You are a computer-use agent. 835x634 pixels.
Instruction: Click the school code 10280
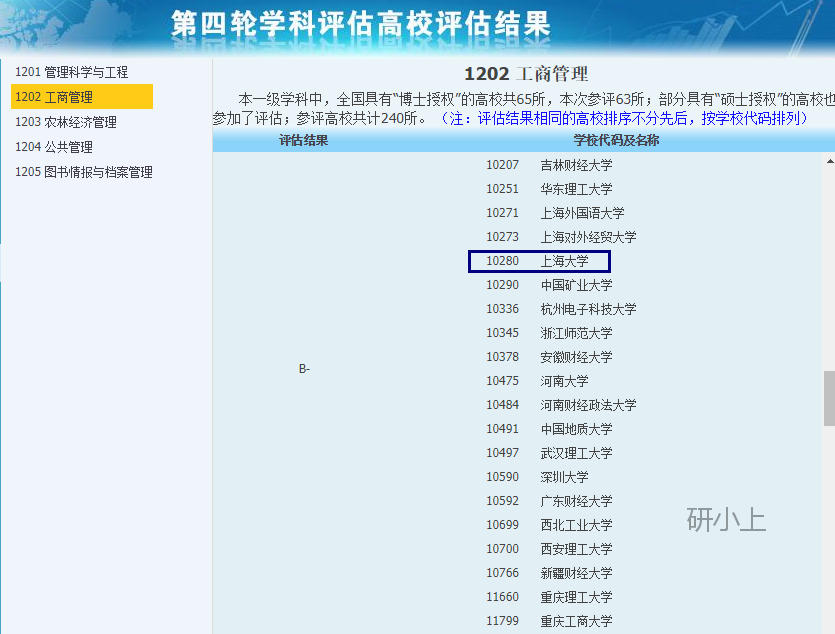(502, 261)
